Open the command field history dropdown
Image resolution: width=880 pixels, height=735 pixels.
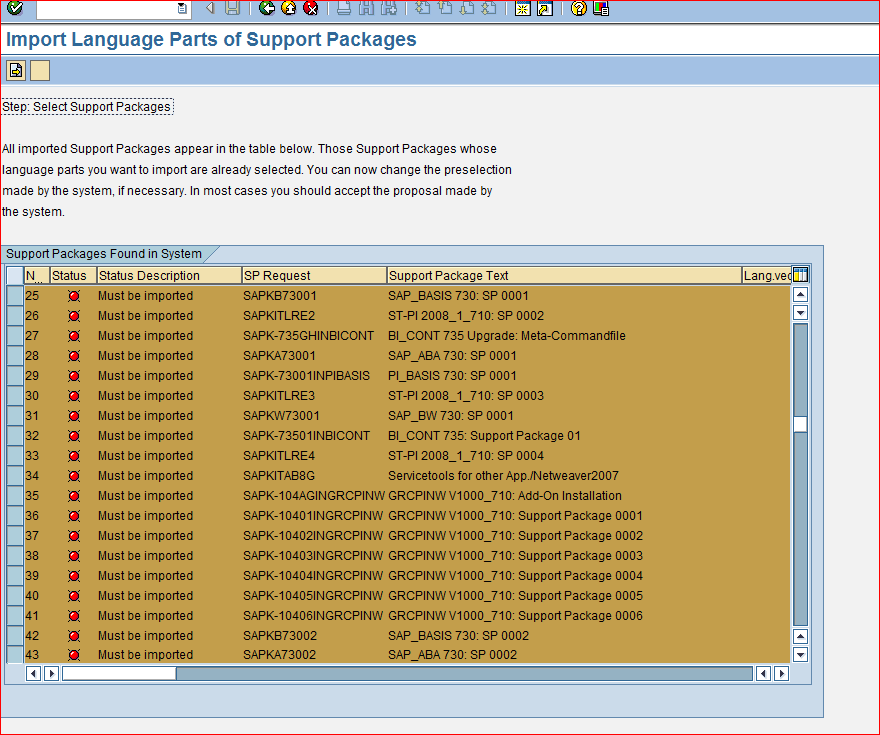pos(182,8)
